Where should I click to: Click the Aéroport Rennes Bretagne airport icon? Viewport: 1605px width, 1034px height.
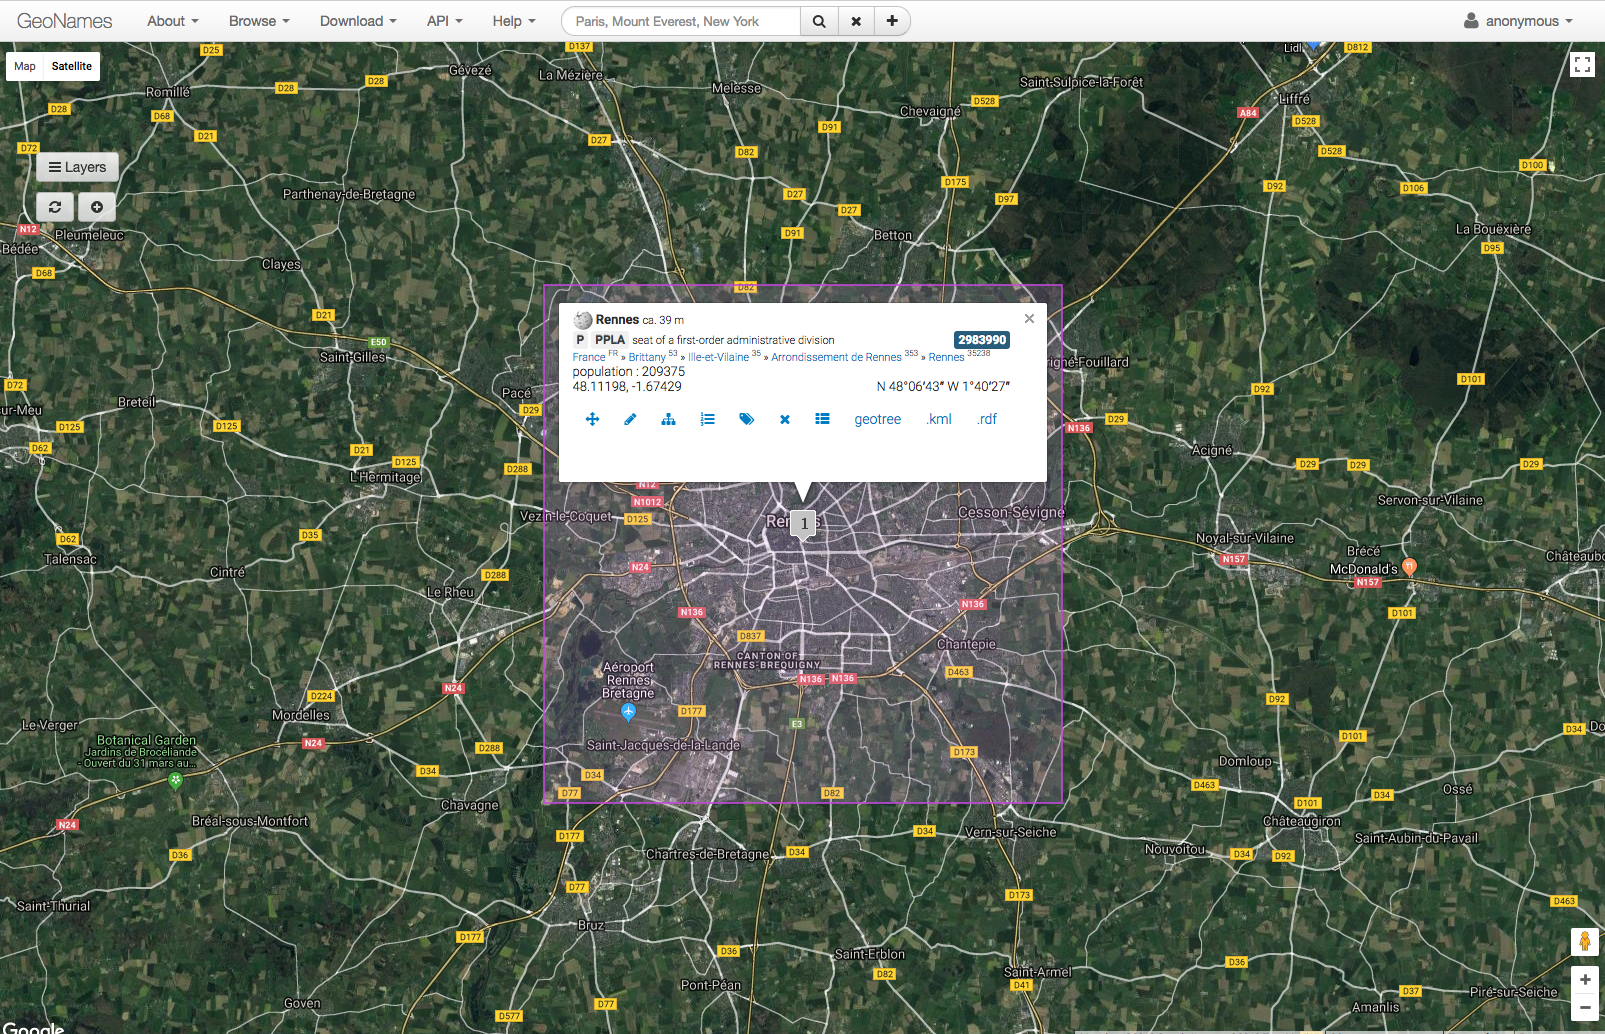click(628, 712)
